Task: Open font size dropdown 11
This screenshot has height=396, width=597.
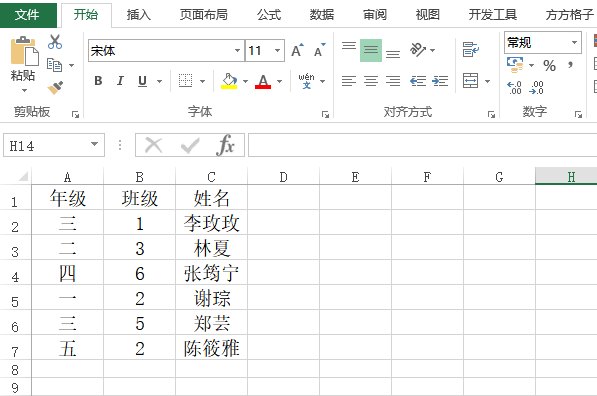Action: click(278, 50)
